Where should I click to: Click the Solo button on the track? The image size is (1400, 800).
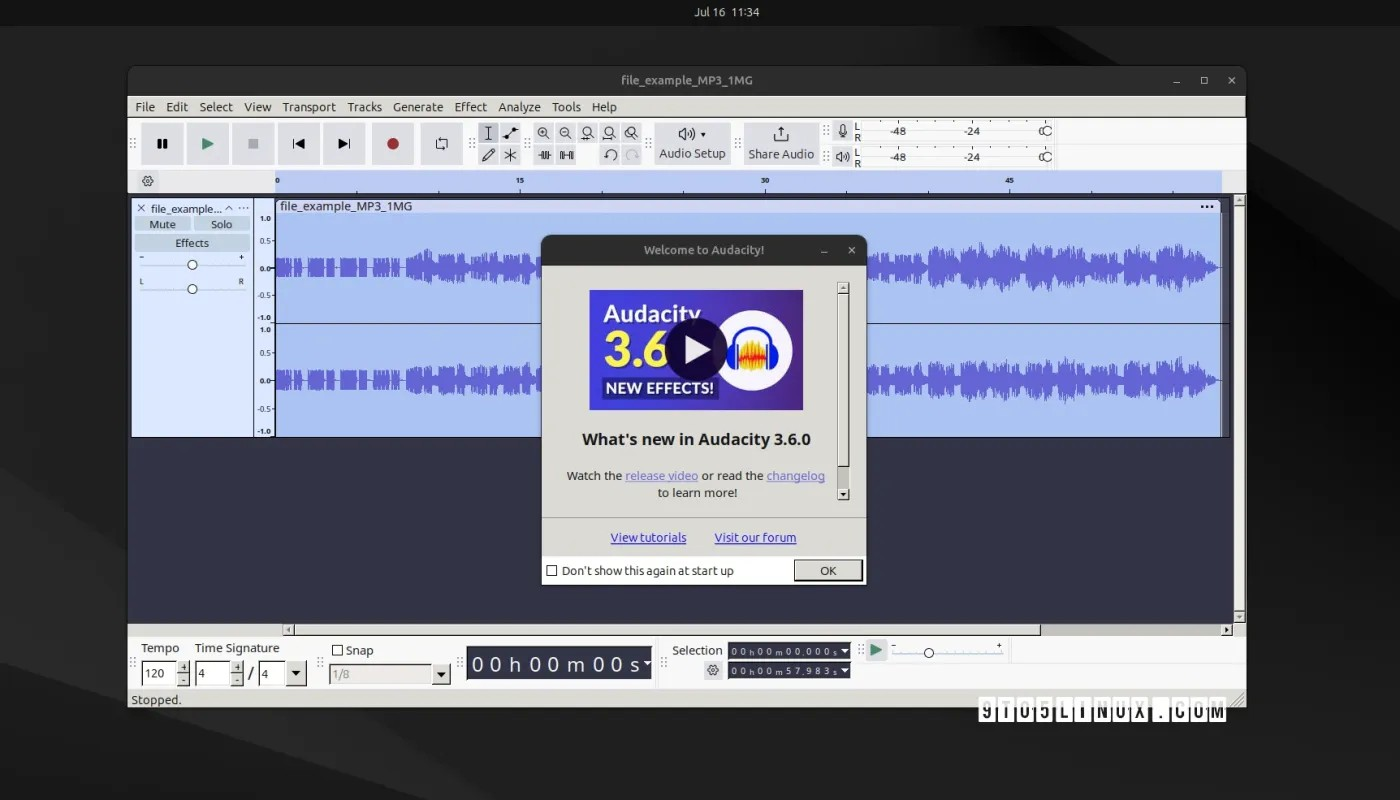pos(221,224)
